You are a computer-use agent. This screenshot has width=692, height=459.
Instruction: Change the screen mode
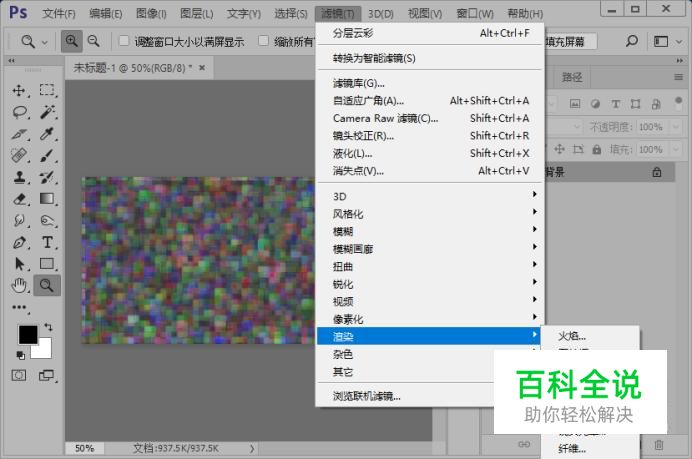pyautogui.click(x=46, y=376)
